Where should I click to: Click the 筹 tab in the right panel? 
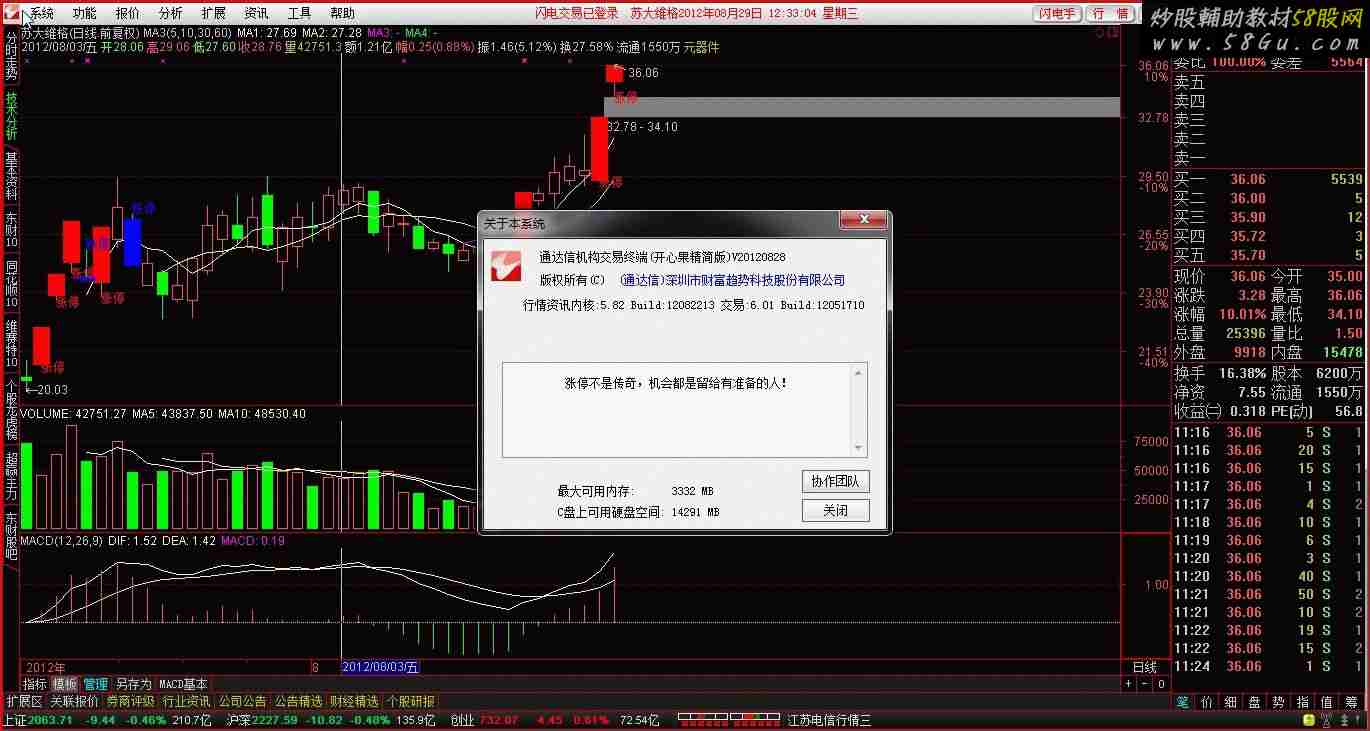point(1352,702)
